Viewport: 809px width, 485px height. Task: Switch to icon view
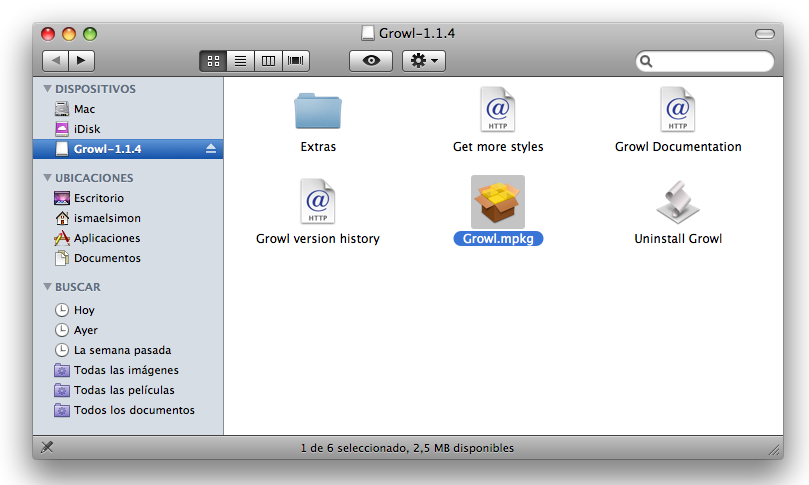[213, 61]
